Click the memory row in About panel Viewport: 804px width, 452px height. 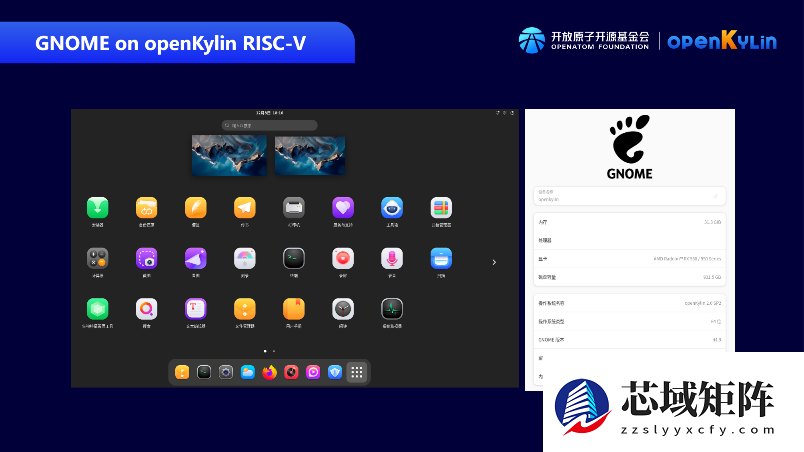(630, 222)
